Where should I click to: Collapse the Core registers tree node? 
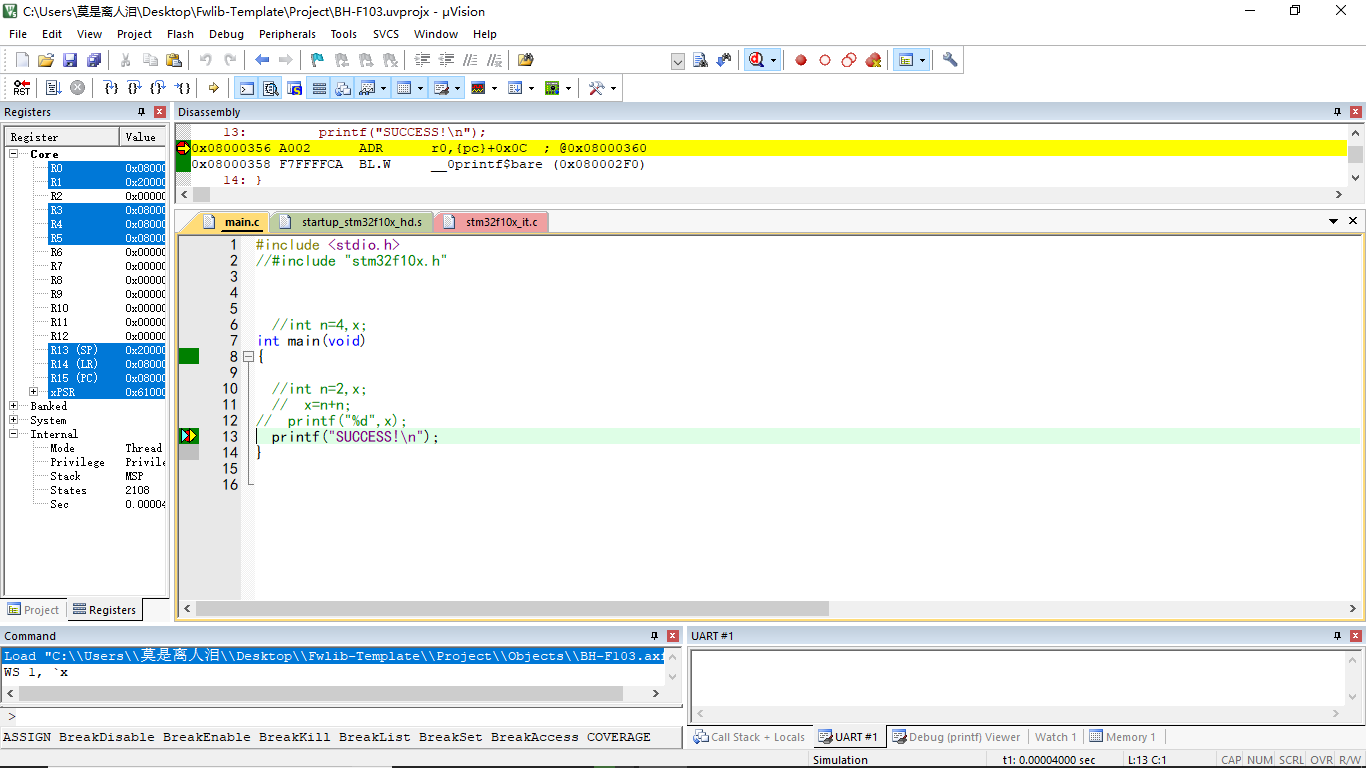[14, 154]
